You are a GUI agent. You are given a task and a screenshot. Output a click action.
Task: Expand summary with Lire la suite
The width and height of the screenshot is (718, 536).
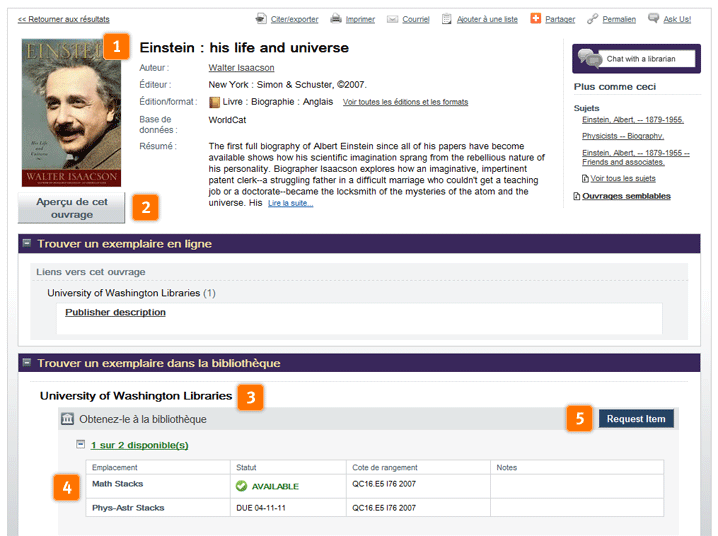point(290,203)
